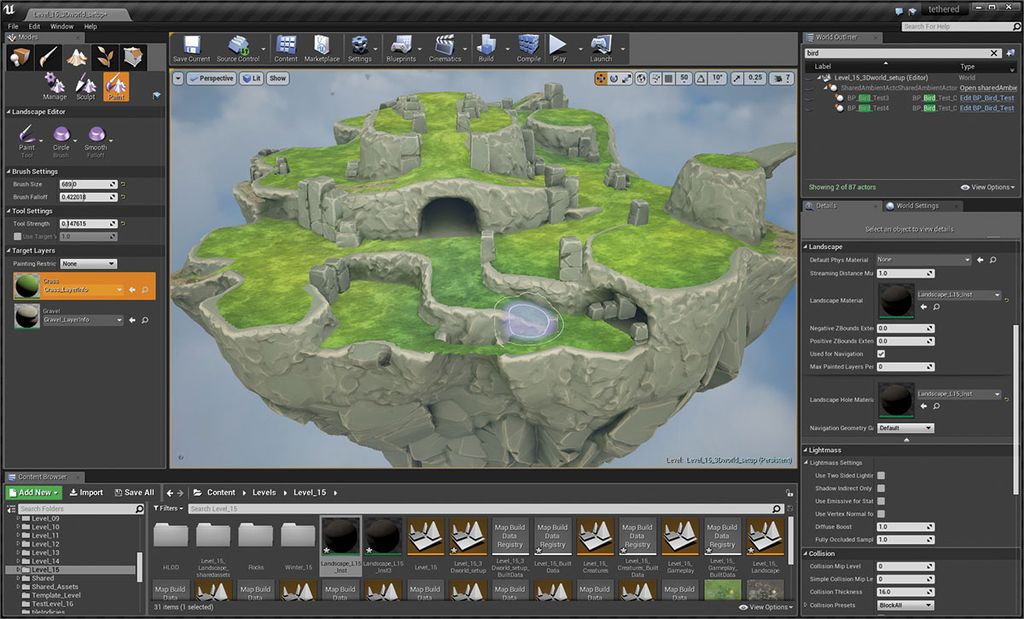Viewport: 1024px width, 619px height.
Task: Enable Use Two Sided Lighting in Lightmass Settings
Action: click(881, 475)
